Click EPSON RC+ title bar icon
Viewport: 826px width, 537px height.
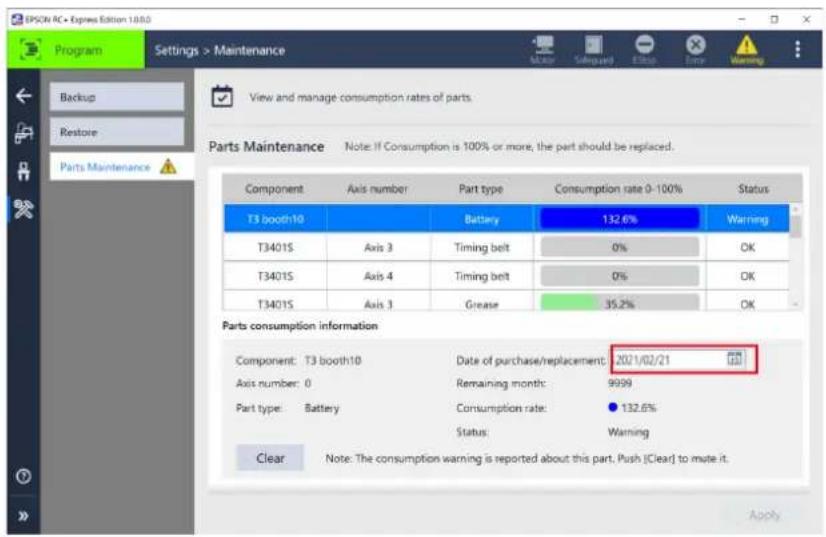coord(17,19)
